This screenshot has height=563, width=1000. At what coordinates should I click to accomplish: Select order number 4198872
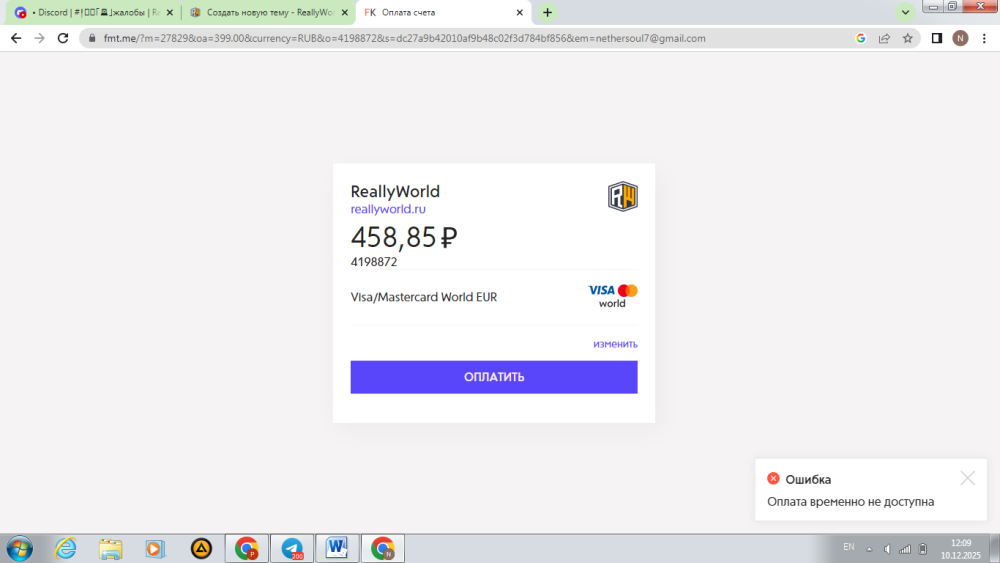pos(374,262)
